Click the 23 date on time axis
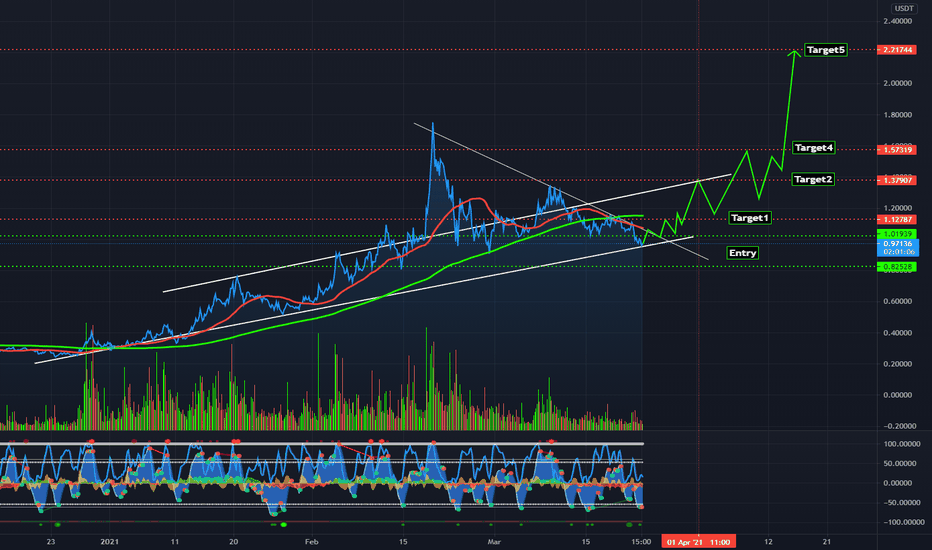932x550 pixels. [51, 542]
